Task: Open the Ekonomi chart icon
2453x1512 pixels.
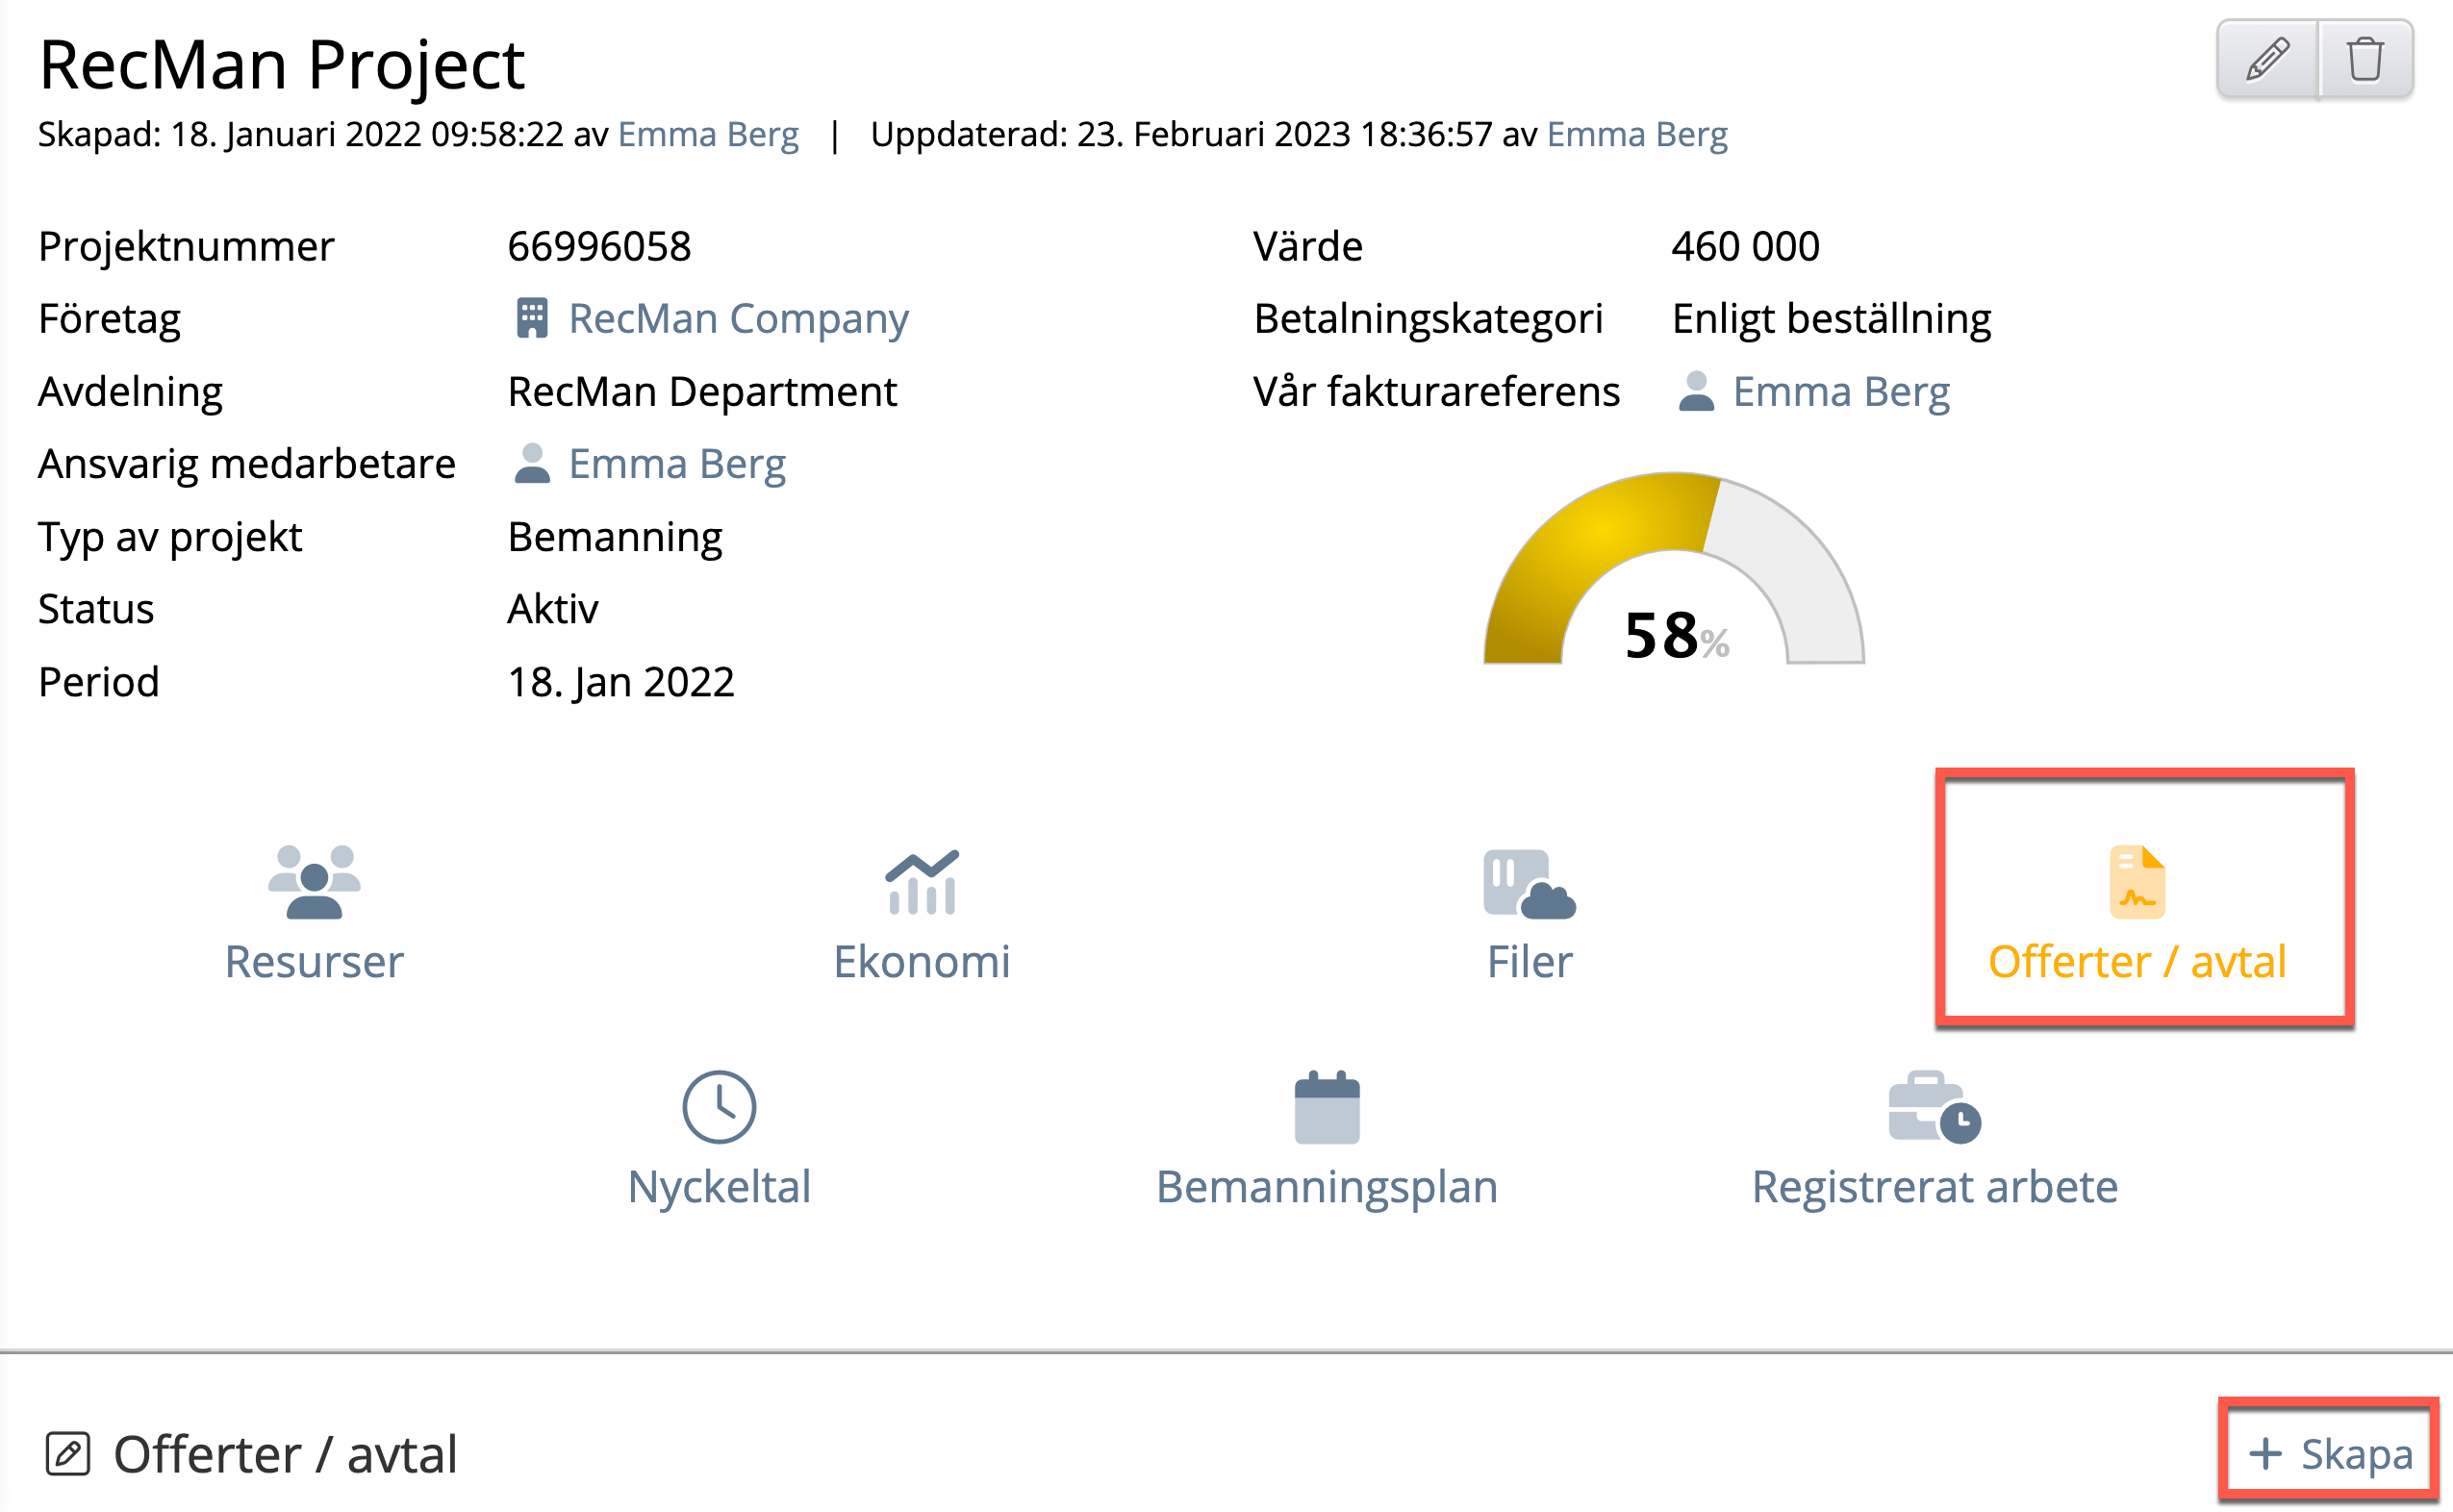Action: tap(921, 881)
